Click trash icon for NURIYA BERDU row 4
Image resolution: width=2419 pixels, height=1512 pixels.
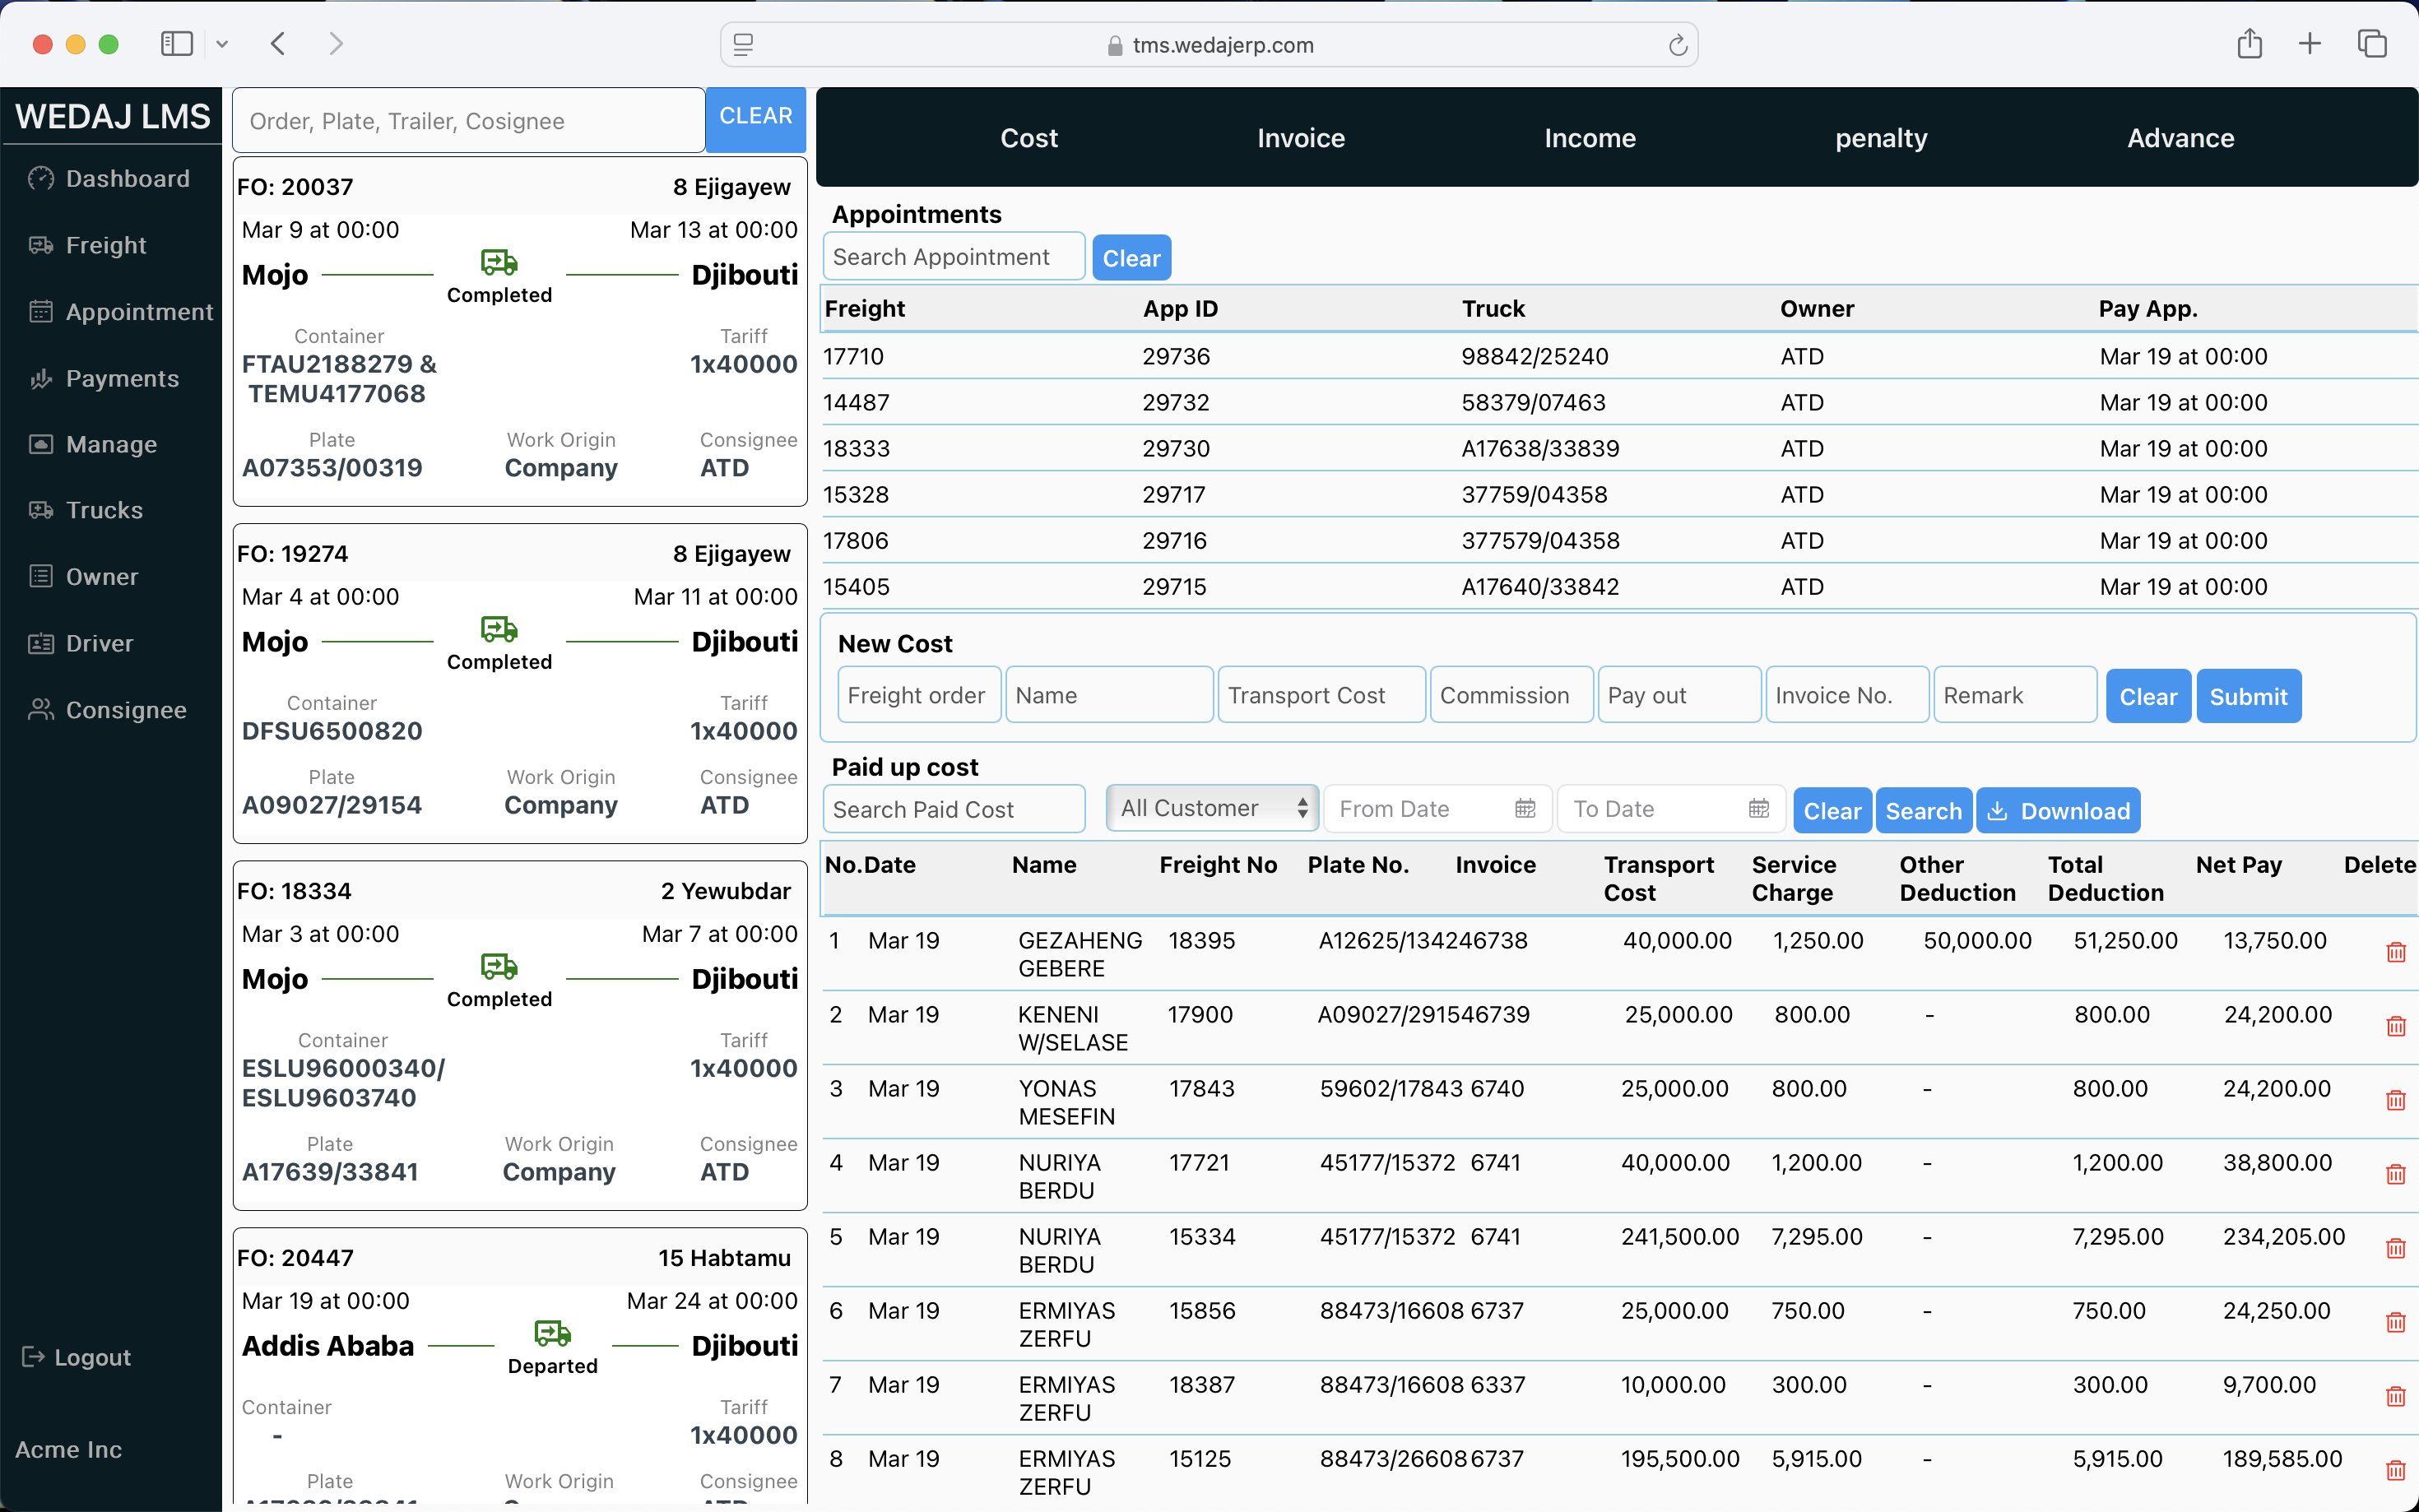[x=2395, y=1174]
